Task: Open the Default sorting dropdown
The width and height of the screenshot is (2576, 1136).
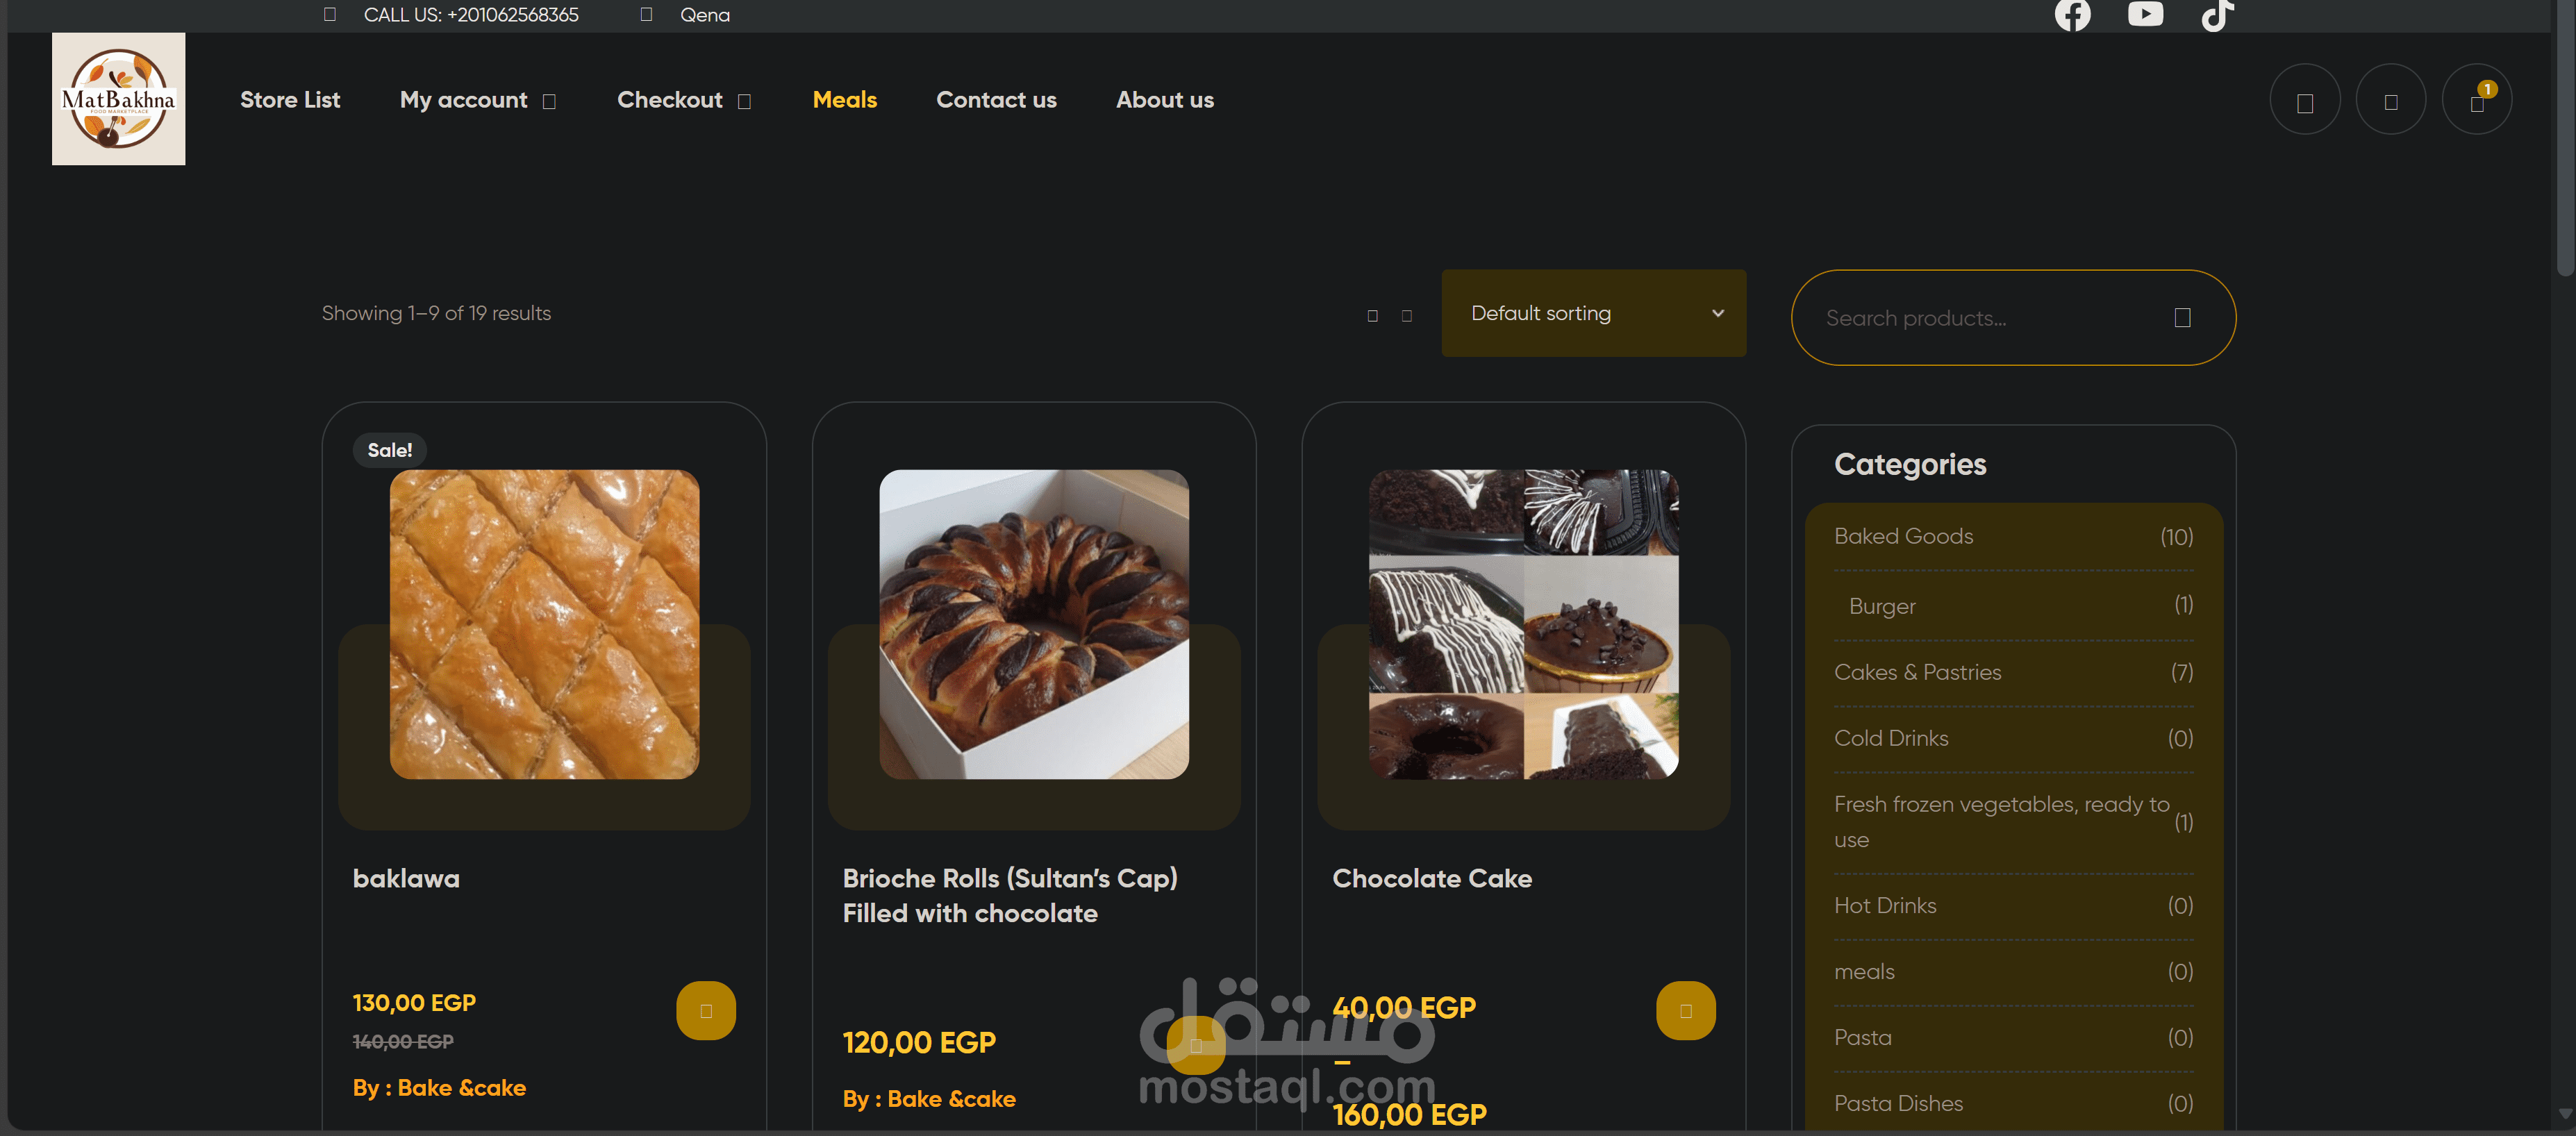Action: tap(1593, 313)
